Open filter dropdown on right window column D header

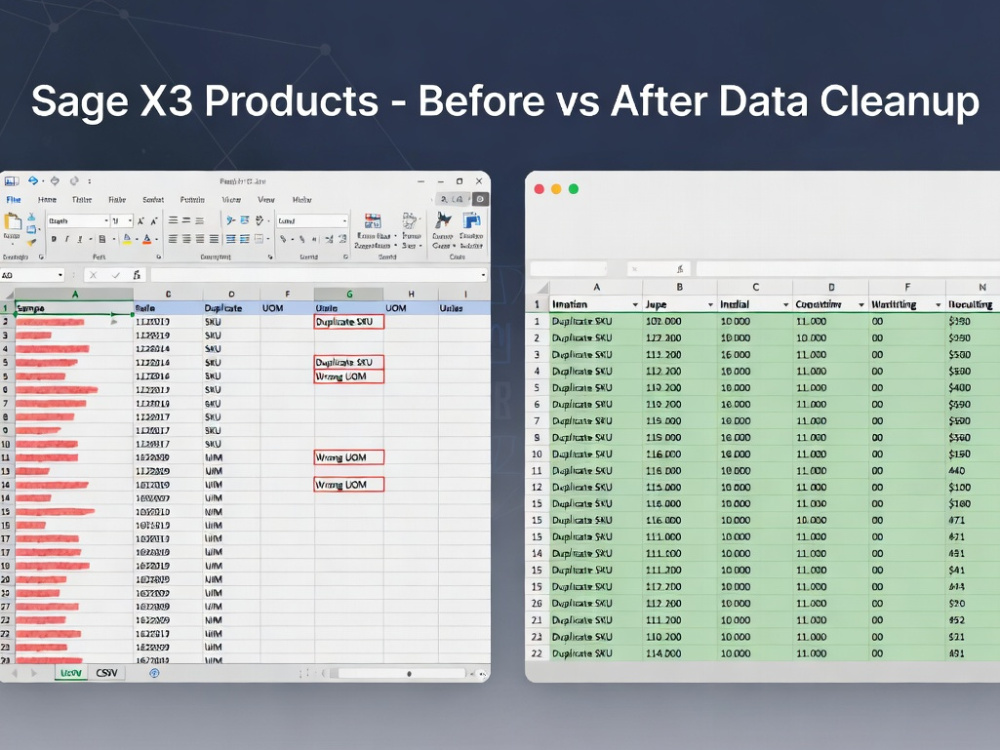861,305
